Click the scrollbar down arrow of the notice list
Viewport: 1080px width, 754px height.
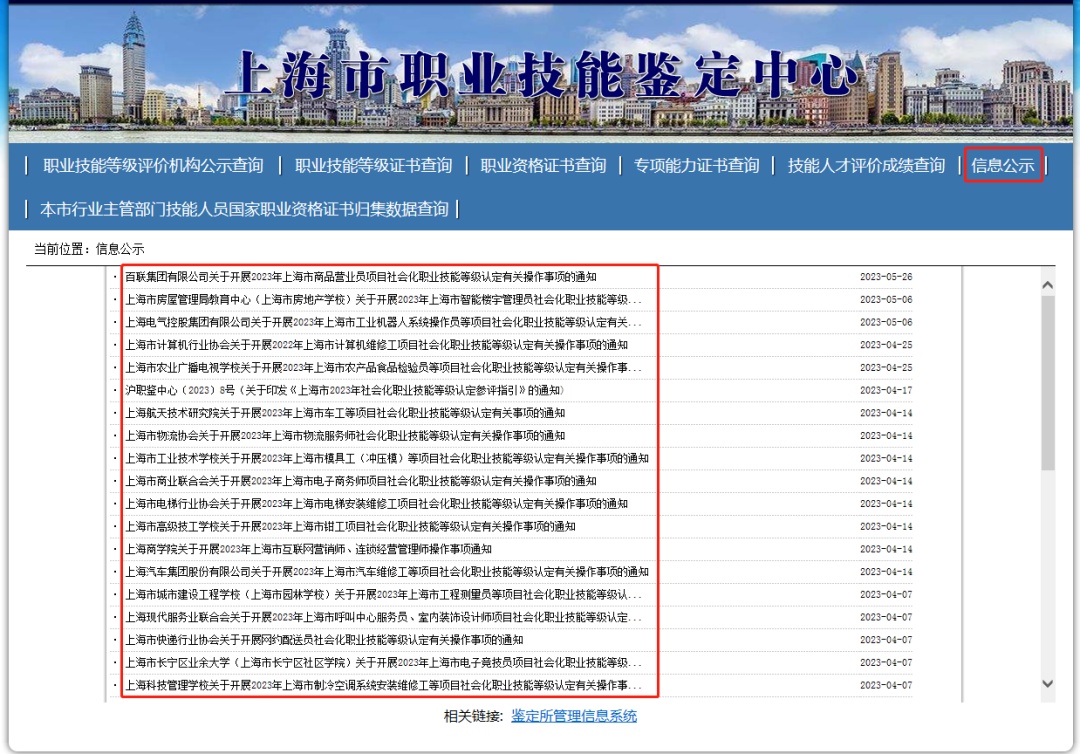point(1047,683)
